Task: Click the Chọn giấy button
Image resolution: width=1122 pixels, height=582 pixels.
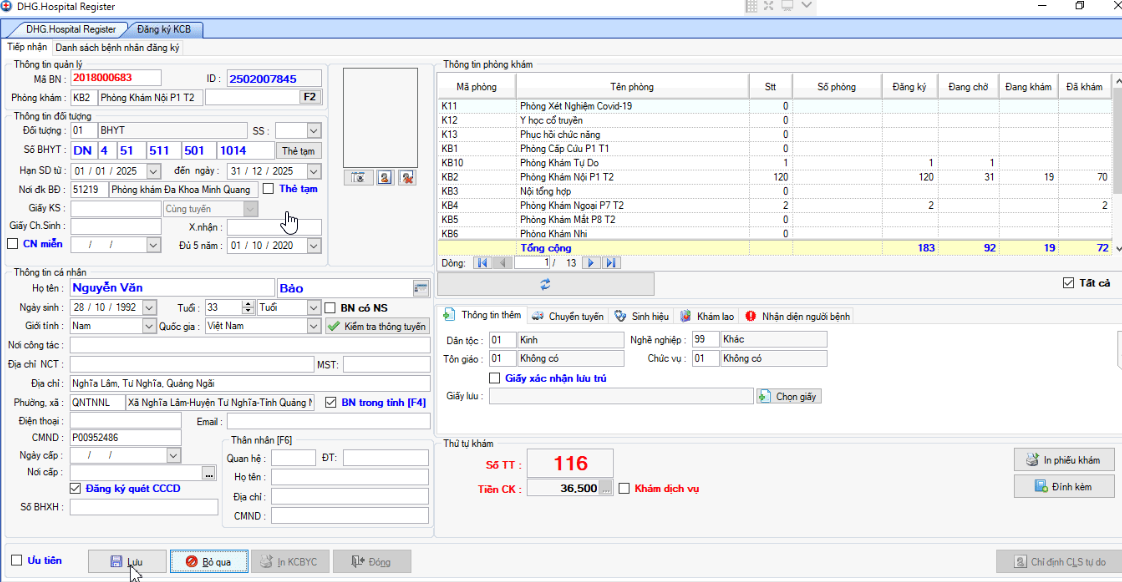Action: tap(789, 397)
